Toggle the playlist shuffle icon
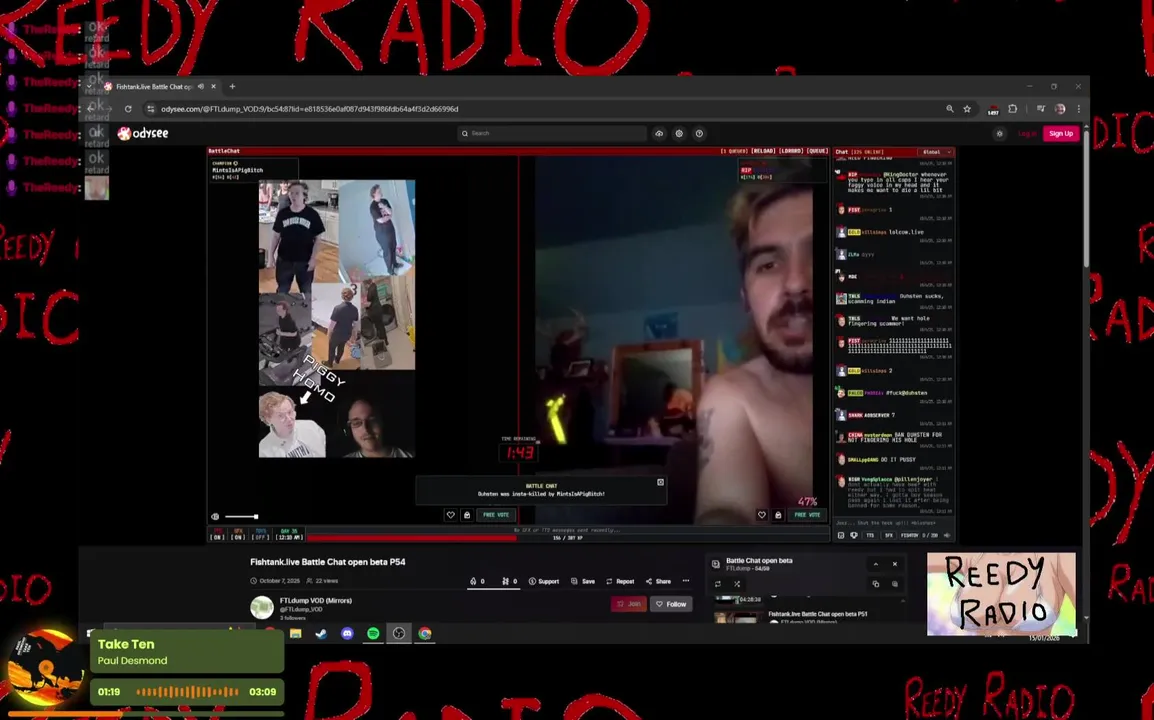The image size is (1154, 720). click(x=737, y=584)
